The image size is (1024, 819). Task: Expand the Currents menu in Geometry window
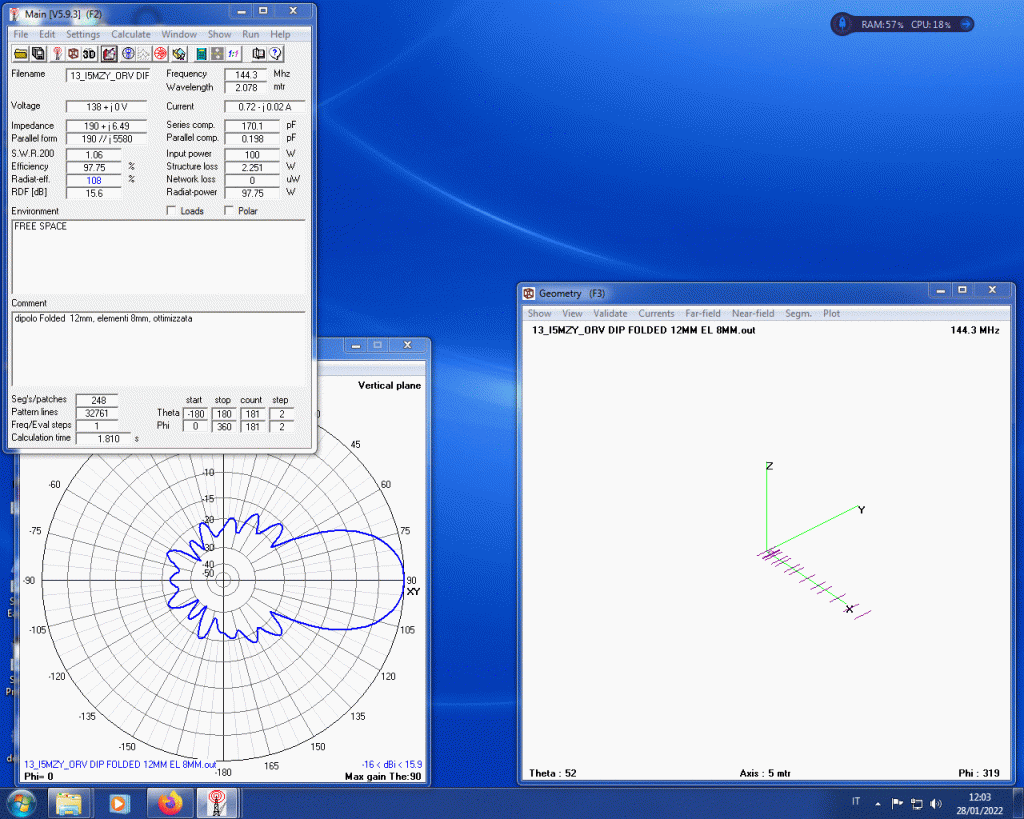pyautogui.click(x=656, y=314)
